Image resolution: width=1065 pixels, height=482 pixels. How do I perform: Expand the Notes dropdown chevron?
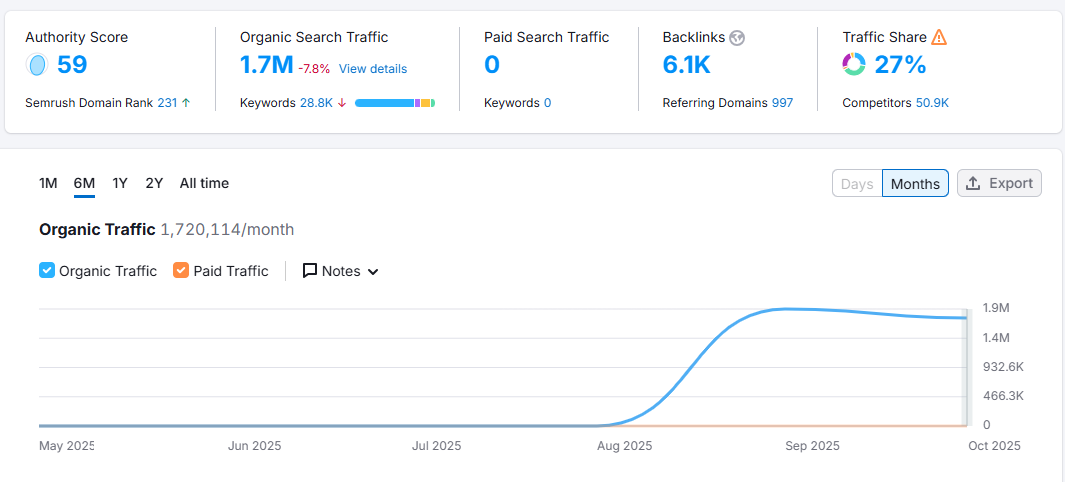(373, 272)
